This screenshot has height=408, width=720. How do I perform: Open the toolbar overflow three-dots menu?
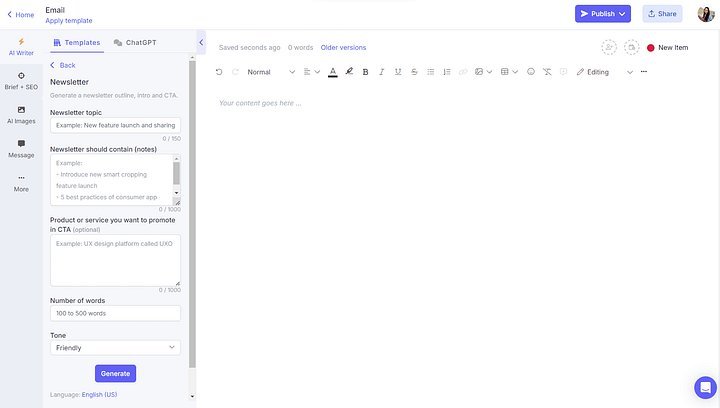pos(644,72)
